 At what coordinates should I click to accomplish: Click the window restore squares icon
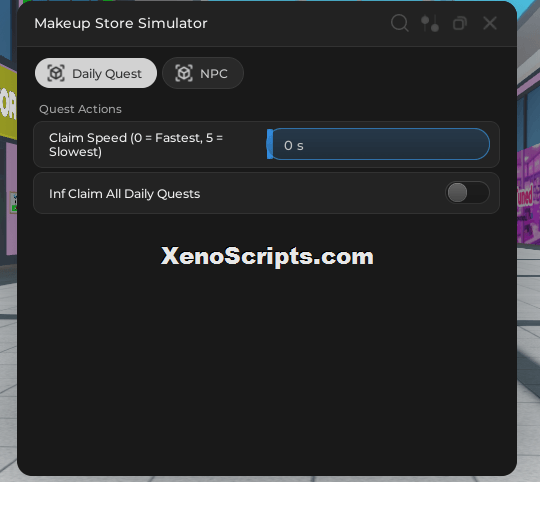tap(460, 23)
